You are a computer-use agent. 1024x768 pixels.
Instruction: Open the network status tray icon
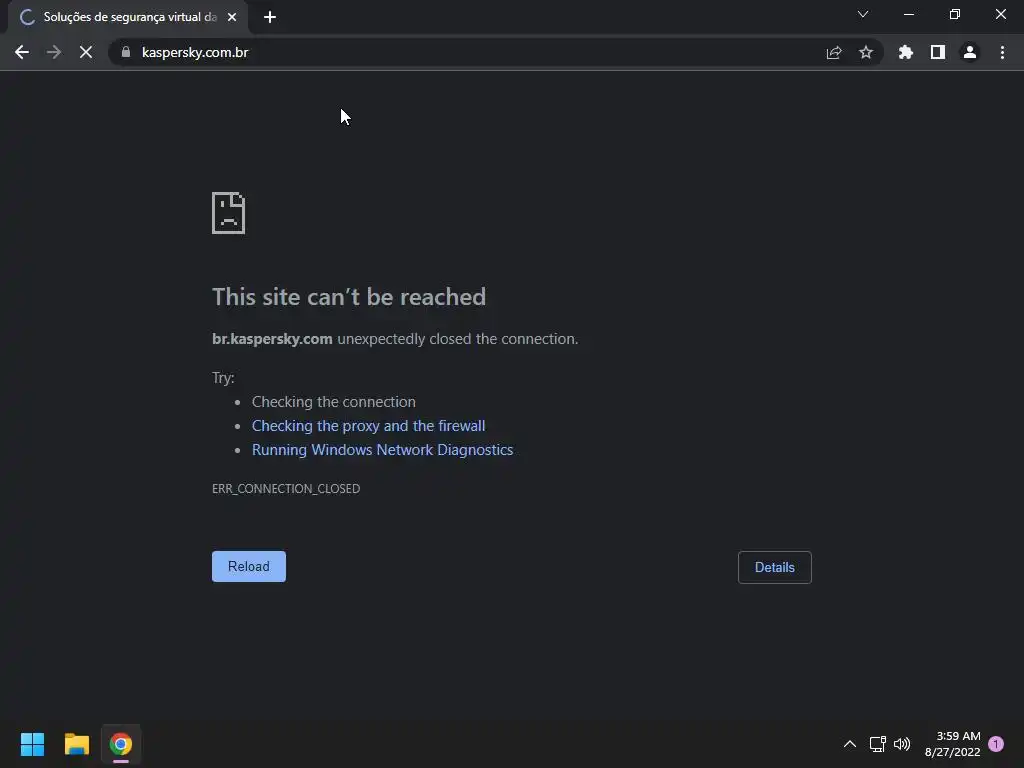tap(877, 744)
